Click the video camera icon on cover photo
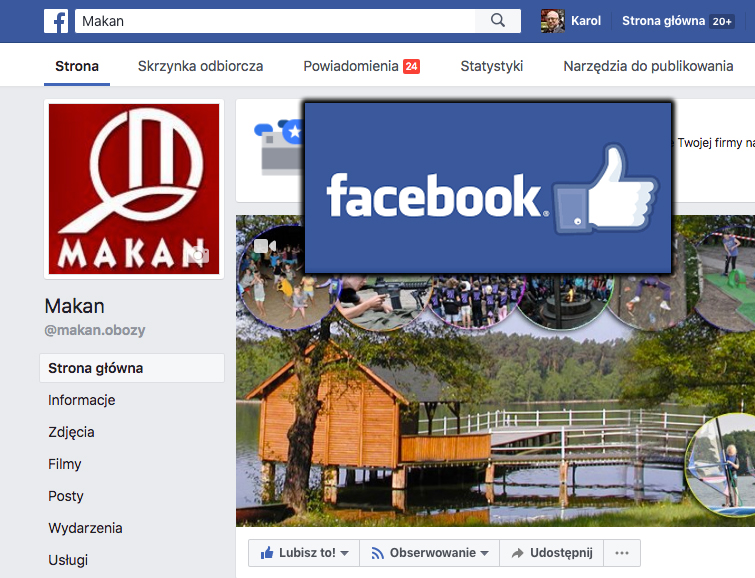 click(265, 246)
